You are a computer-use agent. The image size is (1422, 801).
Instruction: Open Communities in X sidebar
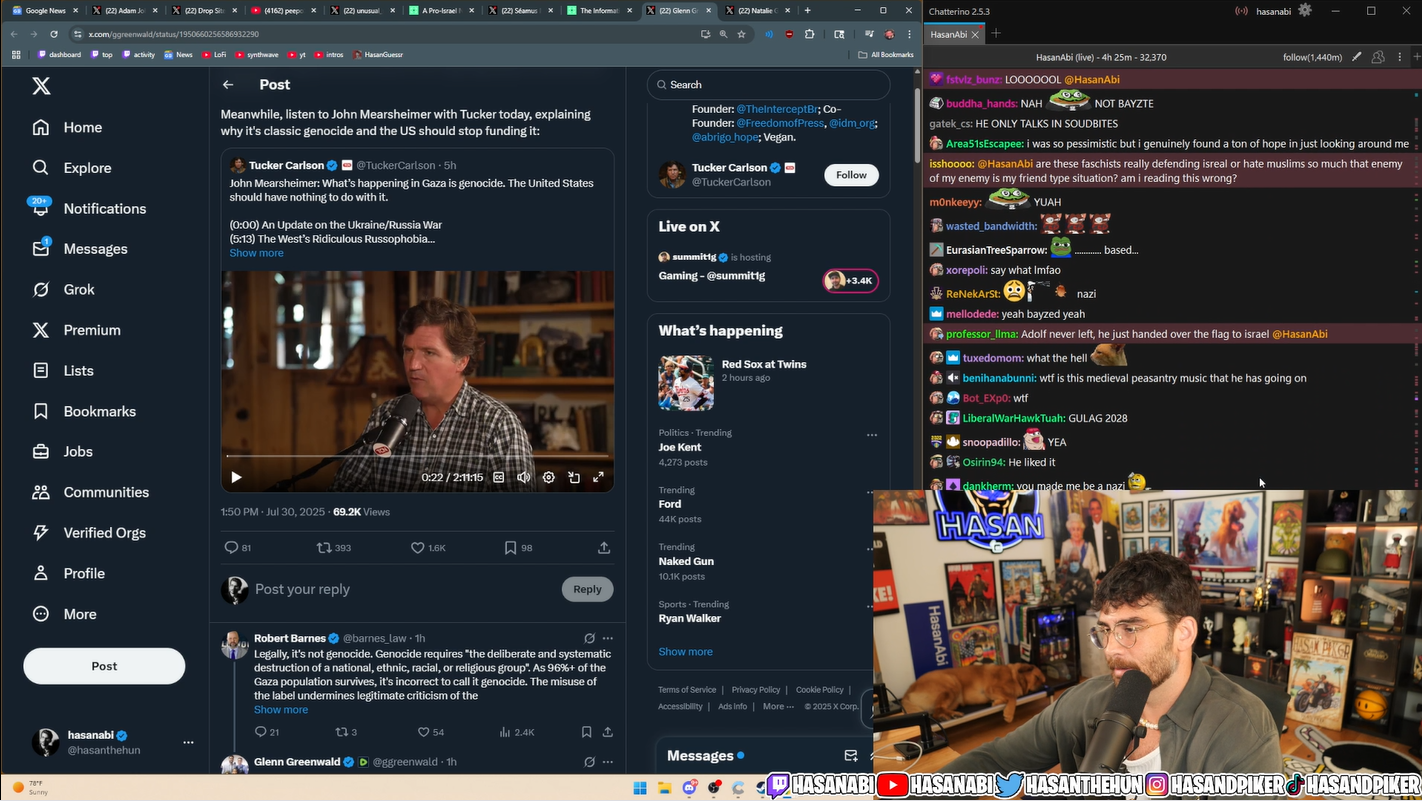pyautogui.click(x=90, y=492)
